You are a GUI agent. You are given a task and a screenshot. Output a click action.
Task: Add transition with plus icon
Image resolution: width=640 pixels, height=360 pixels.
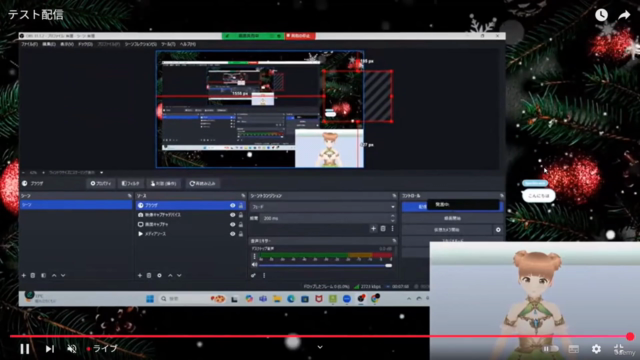tap(373, 229)
